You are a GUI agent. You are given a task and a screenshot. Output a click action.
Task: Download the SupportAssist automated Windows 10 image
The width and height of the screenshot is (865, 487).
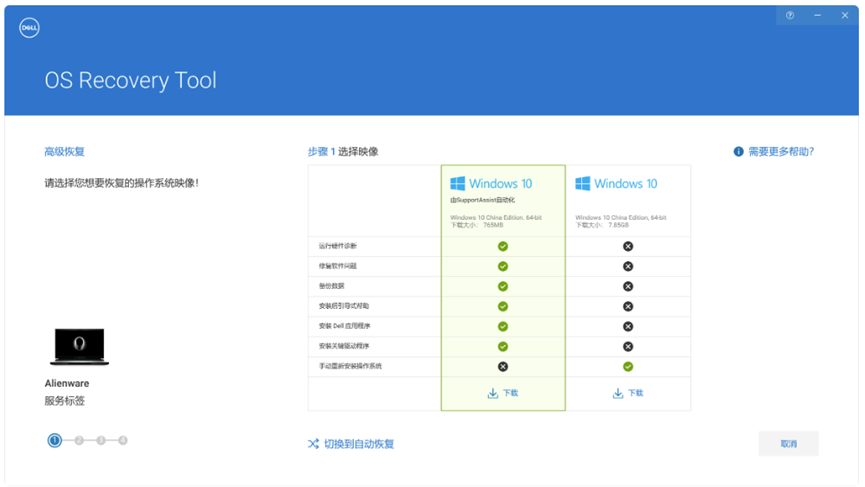point(503,393)
